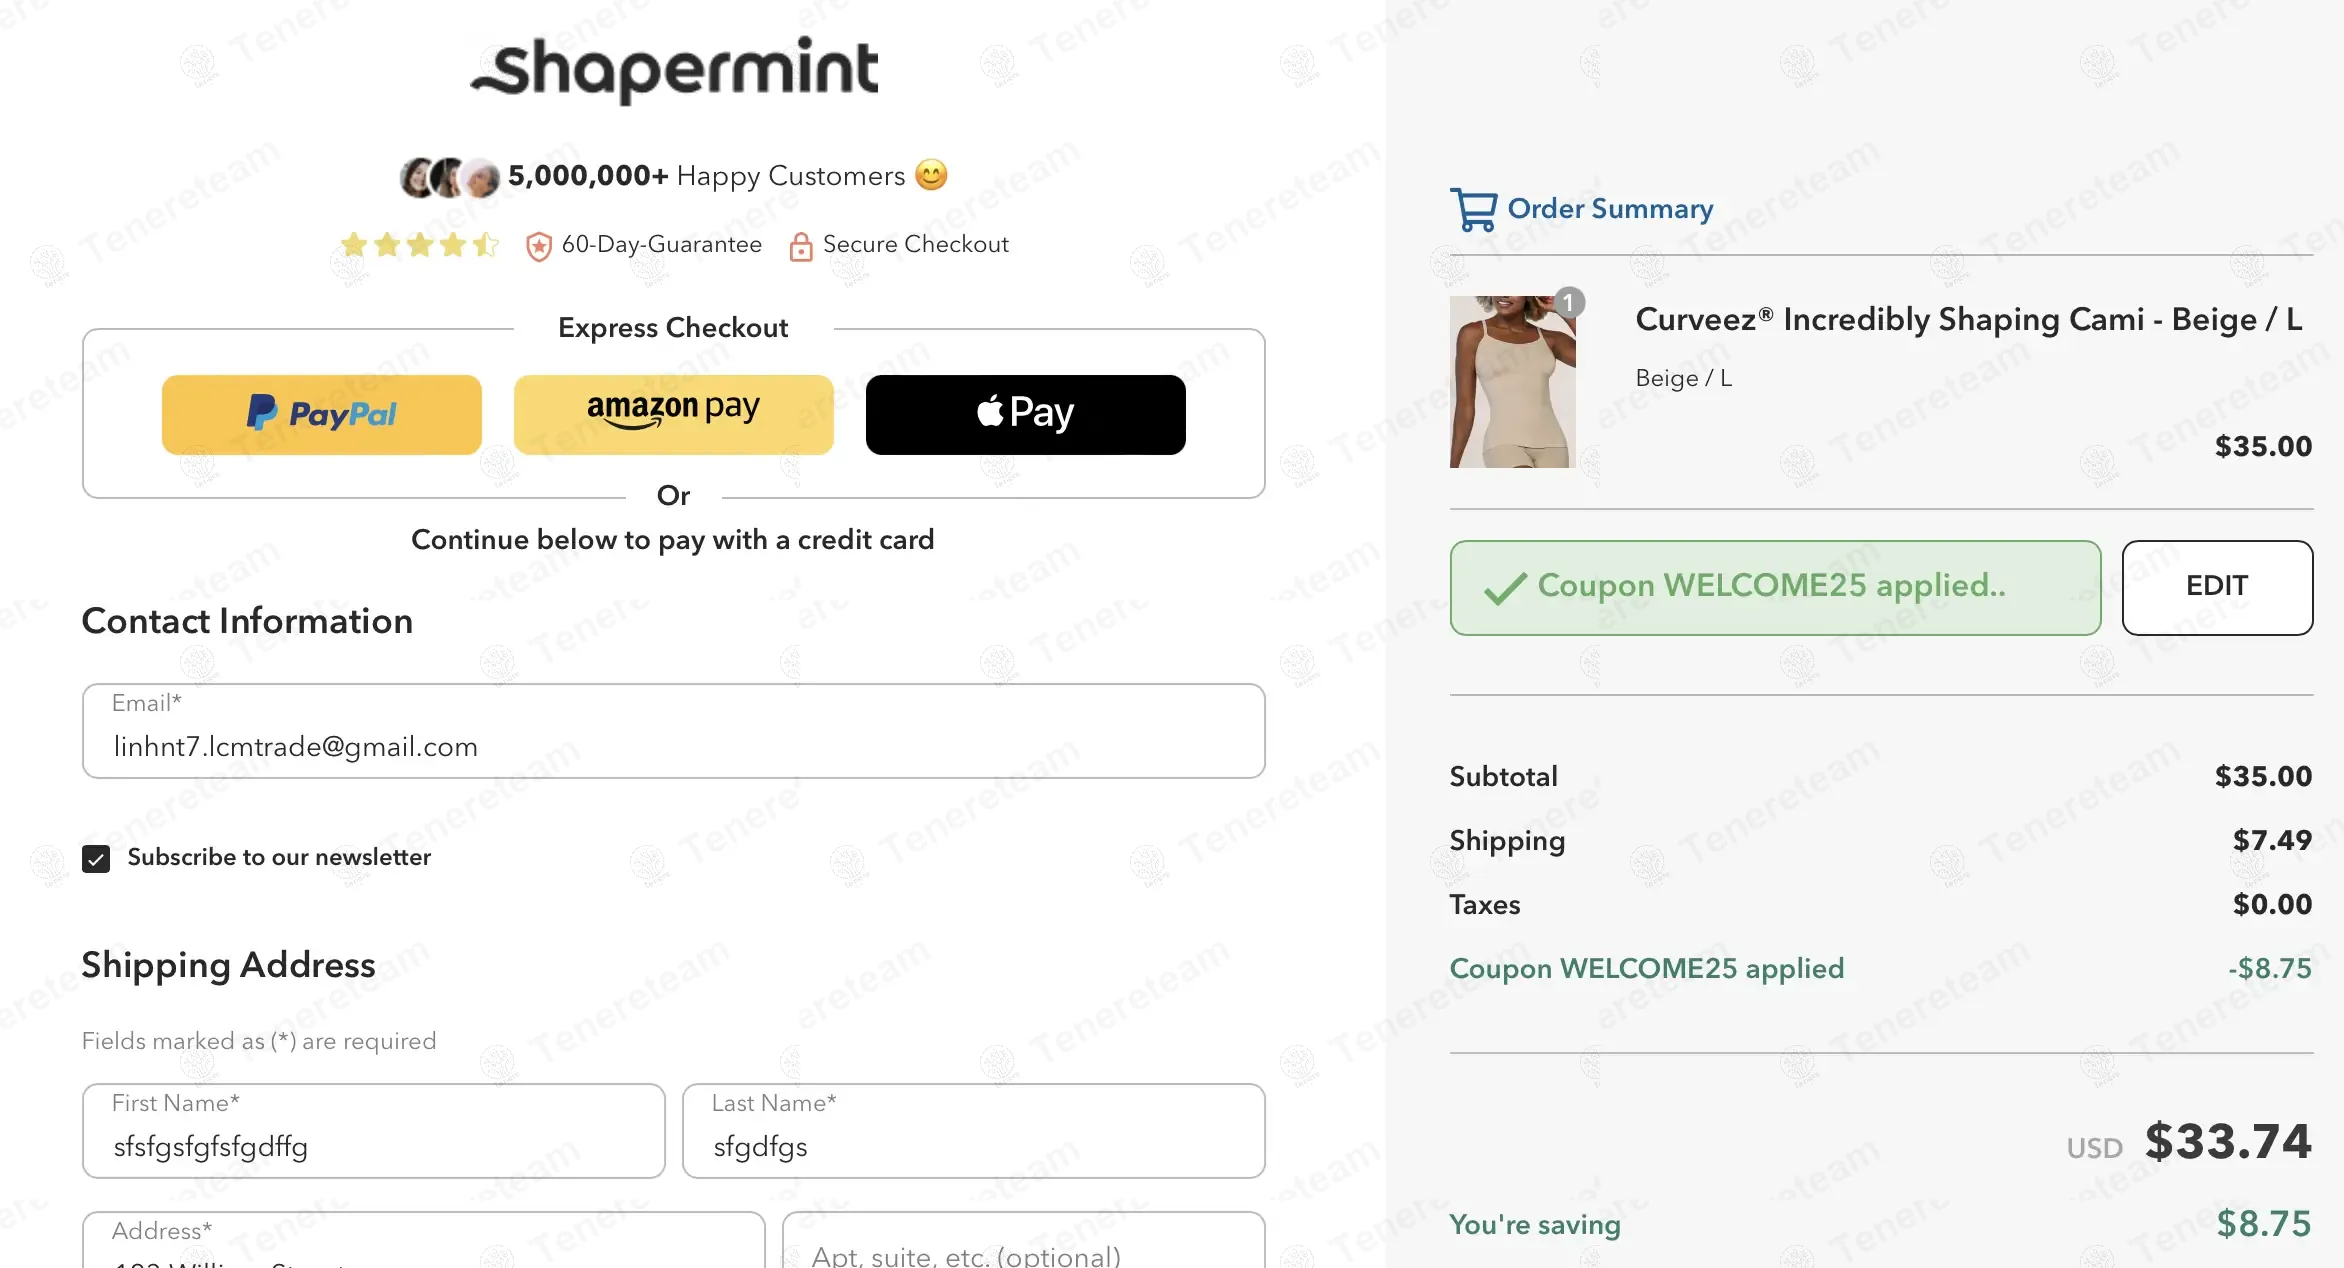Click the green coupon checkmark icon
This screenshot has width=2344, height=1268.
pos(1504,588)
